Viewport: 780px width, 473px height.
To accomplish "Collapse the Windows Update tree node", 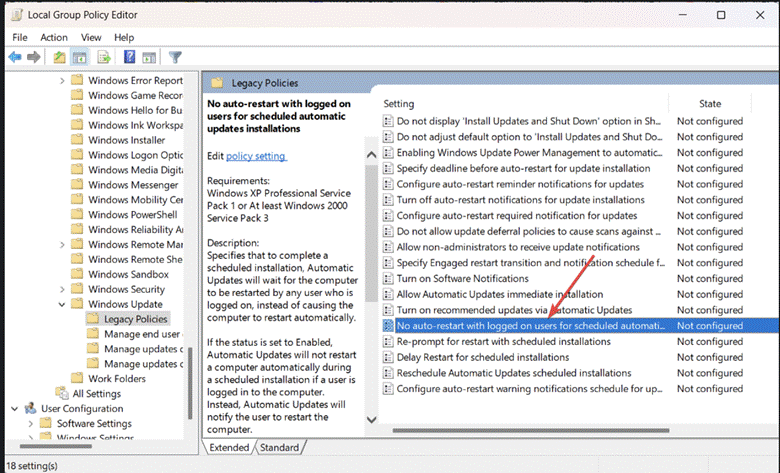I will click(x=62, y=304).
